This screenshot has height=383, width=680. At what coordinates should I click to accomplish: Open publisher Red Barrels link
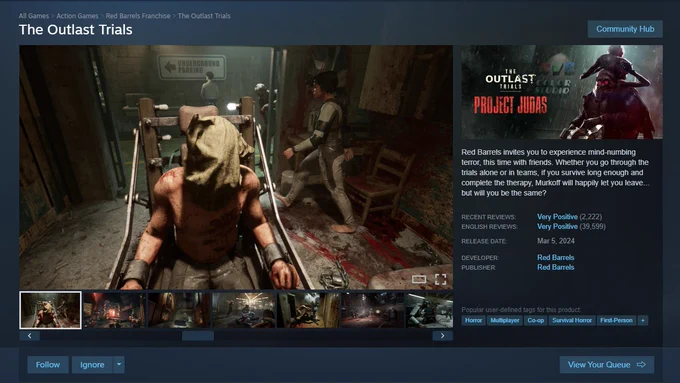click(x=556, y=267)
